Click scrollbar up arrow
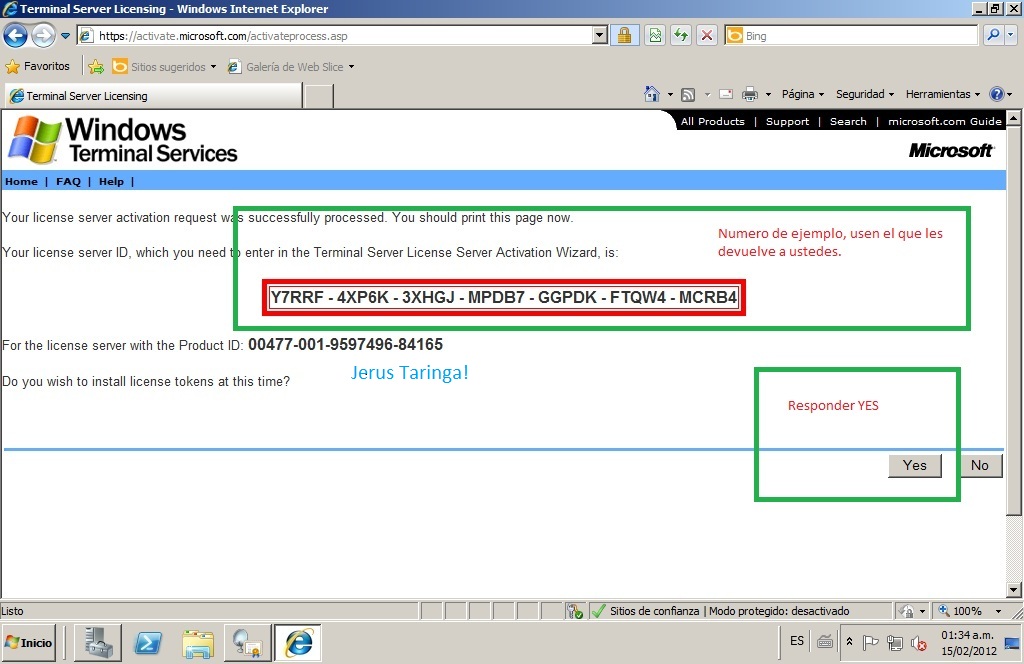This screenshot has height=664, width=1024. 1014,118
